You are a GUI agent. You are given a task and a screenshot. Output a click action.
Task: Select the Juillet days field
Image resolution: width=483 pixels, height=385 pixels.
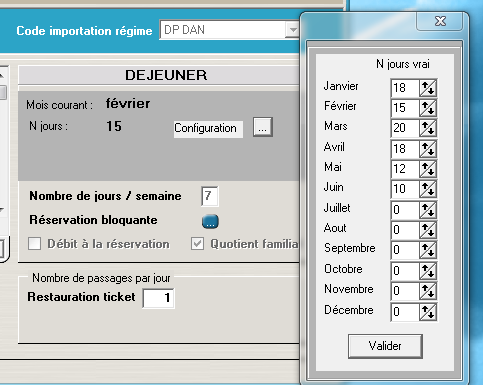click(x=405, y=210)
